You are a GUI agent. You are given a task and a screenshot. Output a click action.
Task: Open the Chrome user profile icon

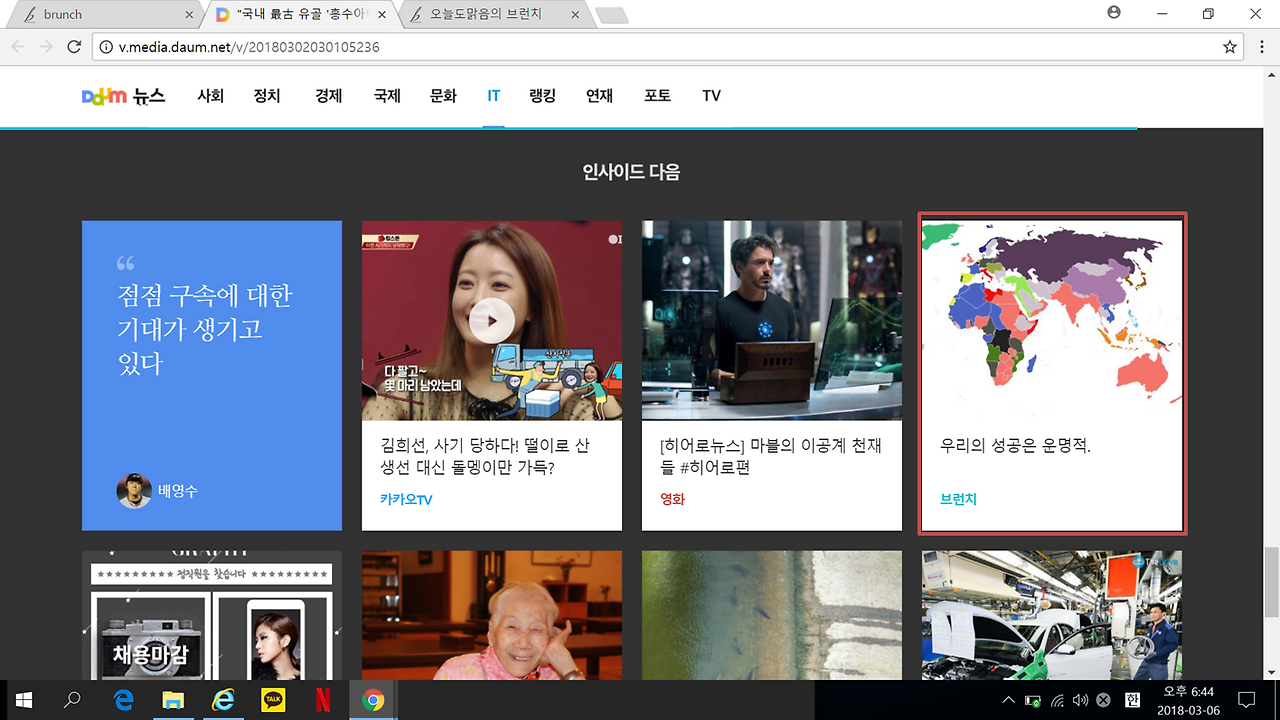(x=1114, y=13)
